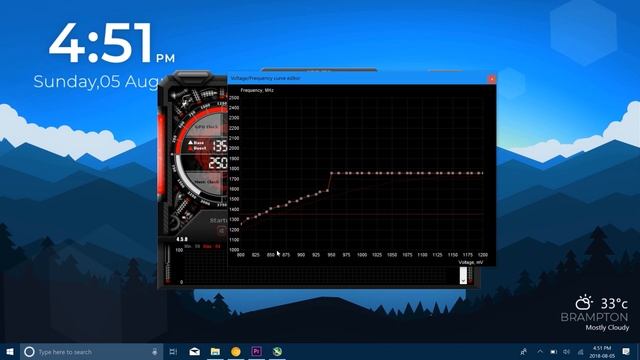Click the green round app icon in taskbar

(277, 351)
